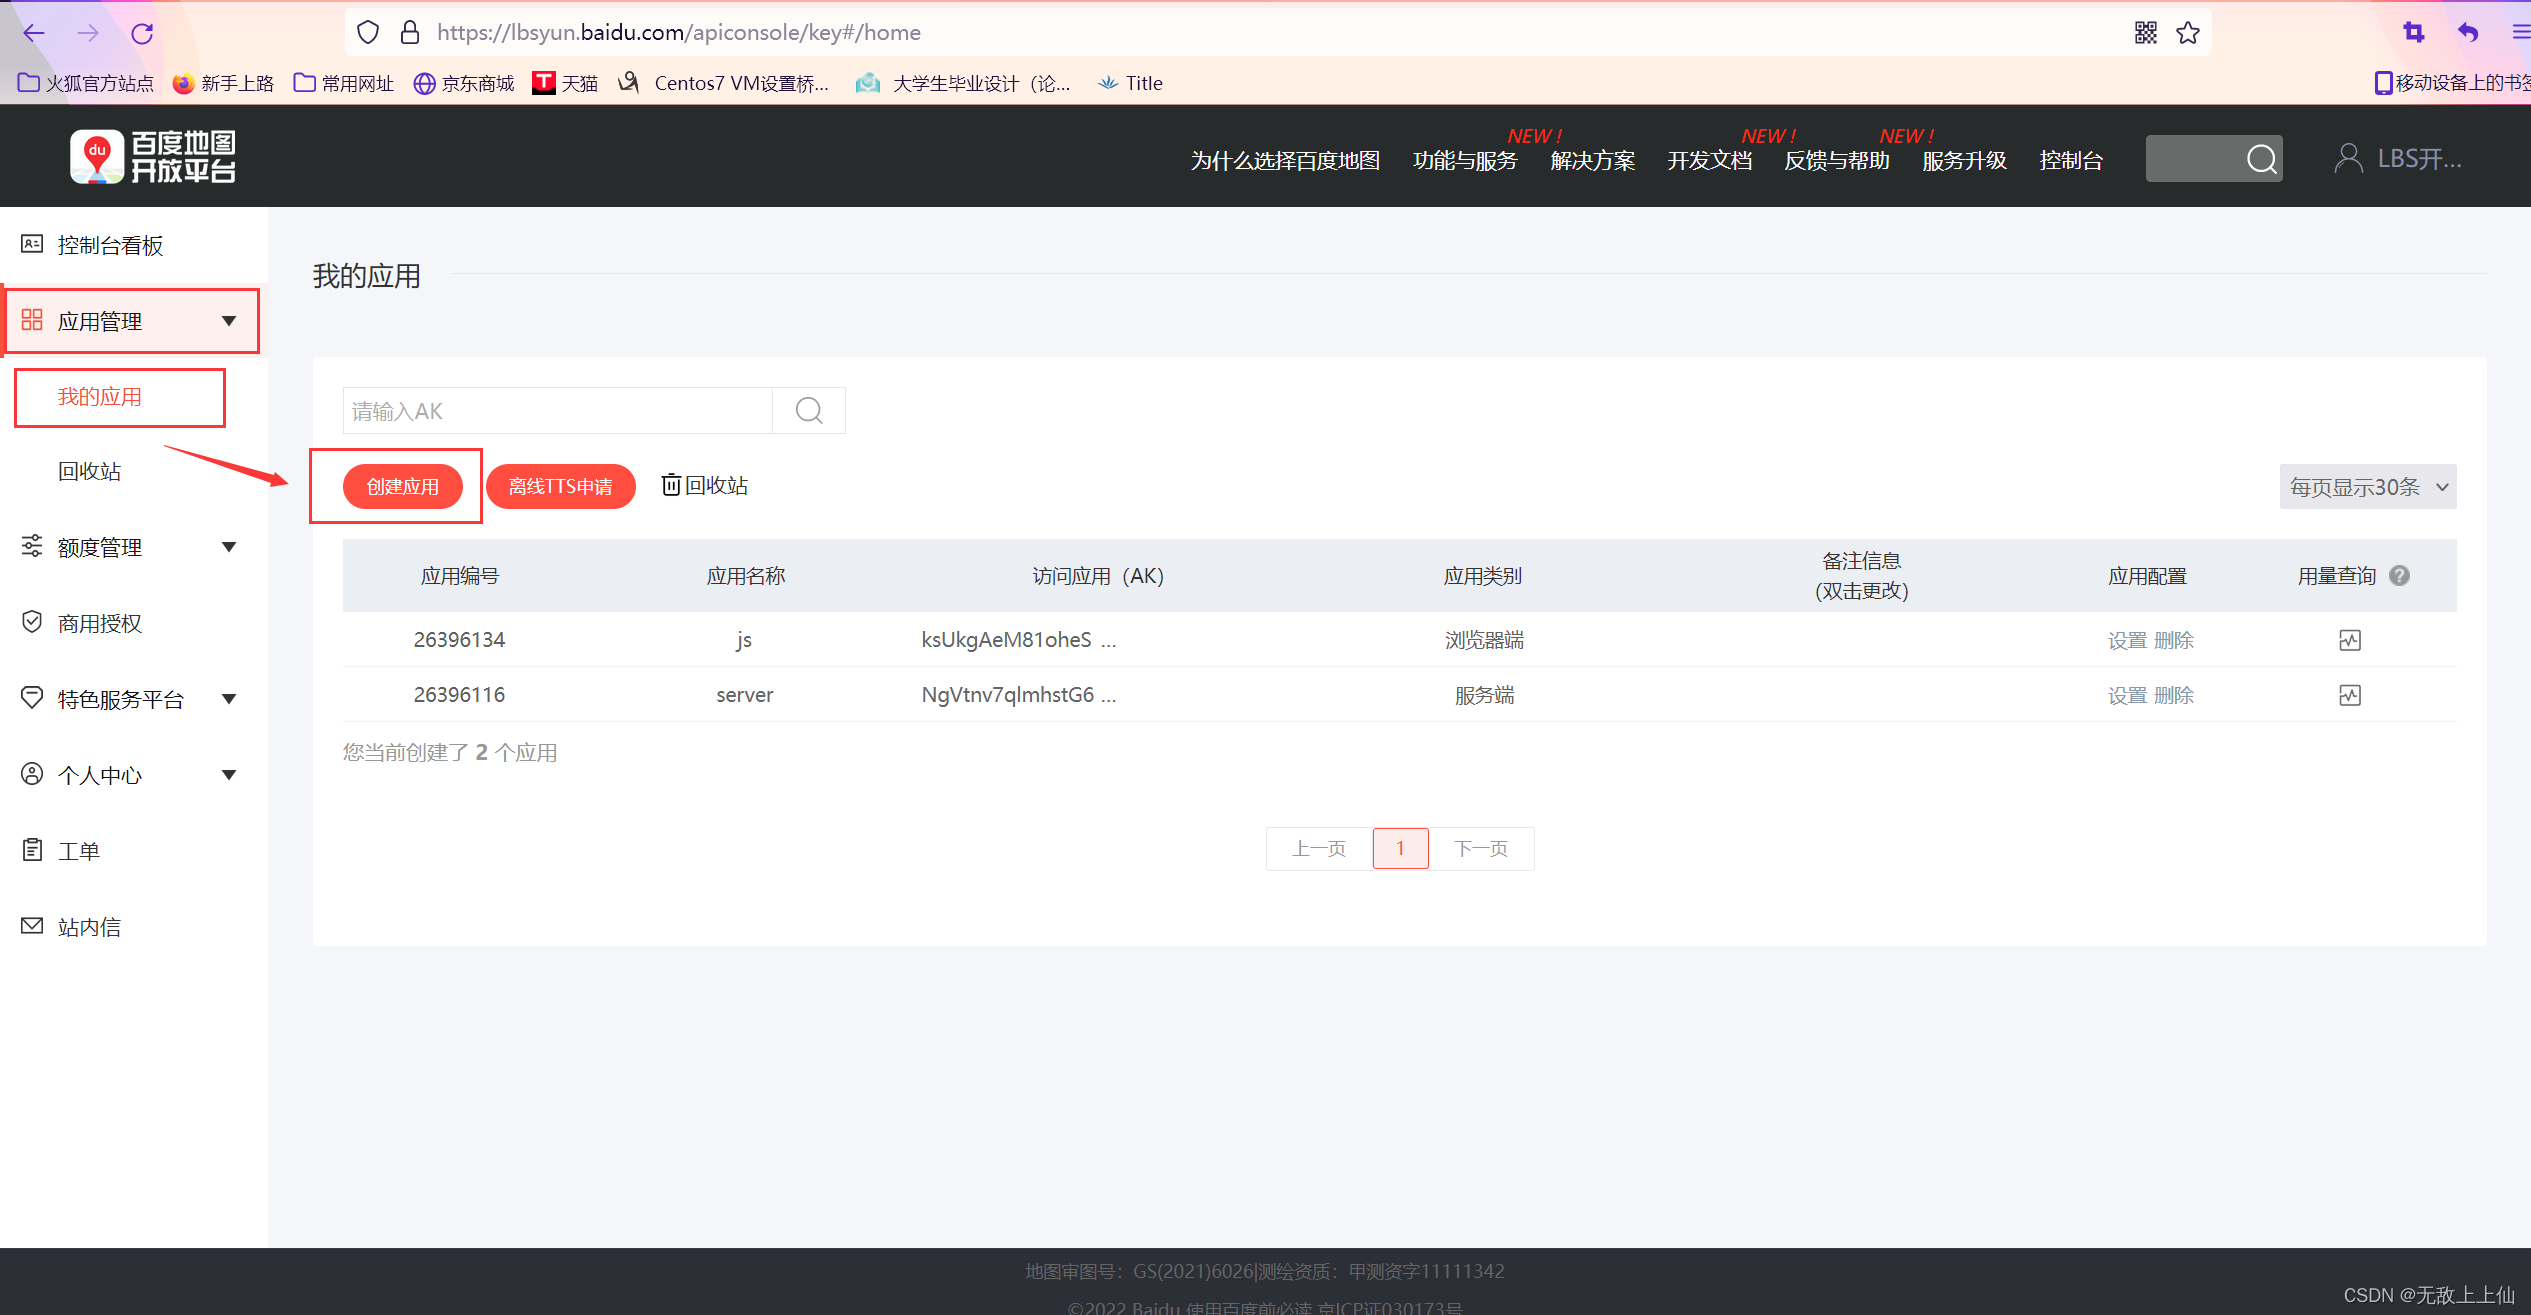This screenshot has height=1315, width=2531.
Task: Bookmark page with the star icon
Action: pos(2188,33)
